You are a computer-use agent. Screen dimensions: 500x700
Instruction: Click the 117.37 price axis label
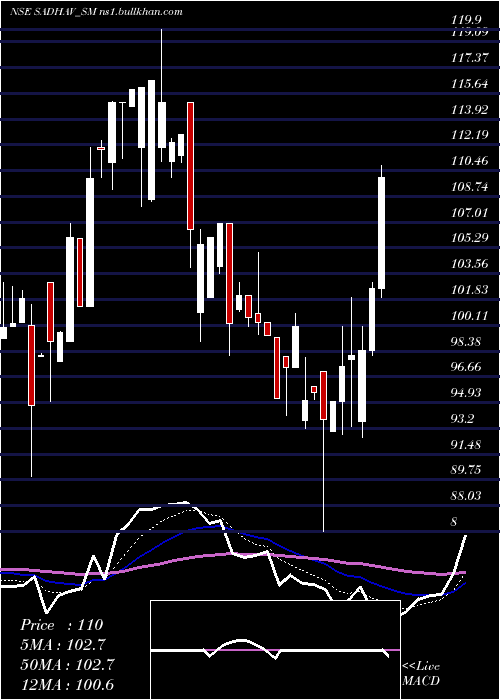pos(469,58)
